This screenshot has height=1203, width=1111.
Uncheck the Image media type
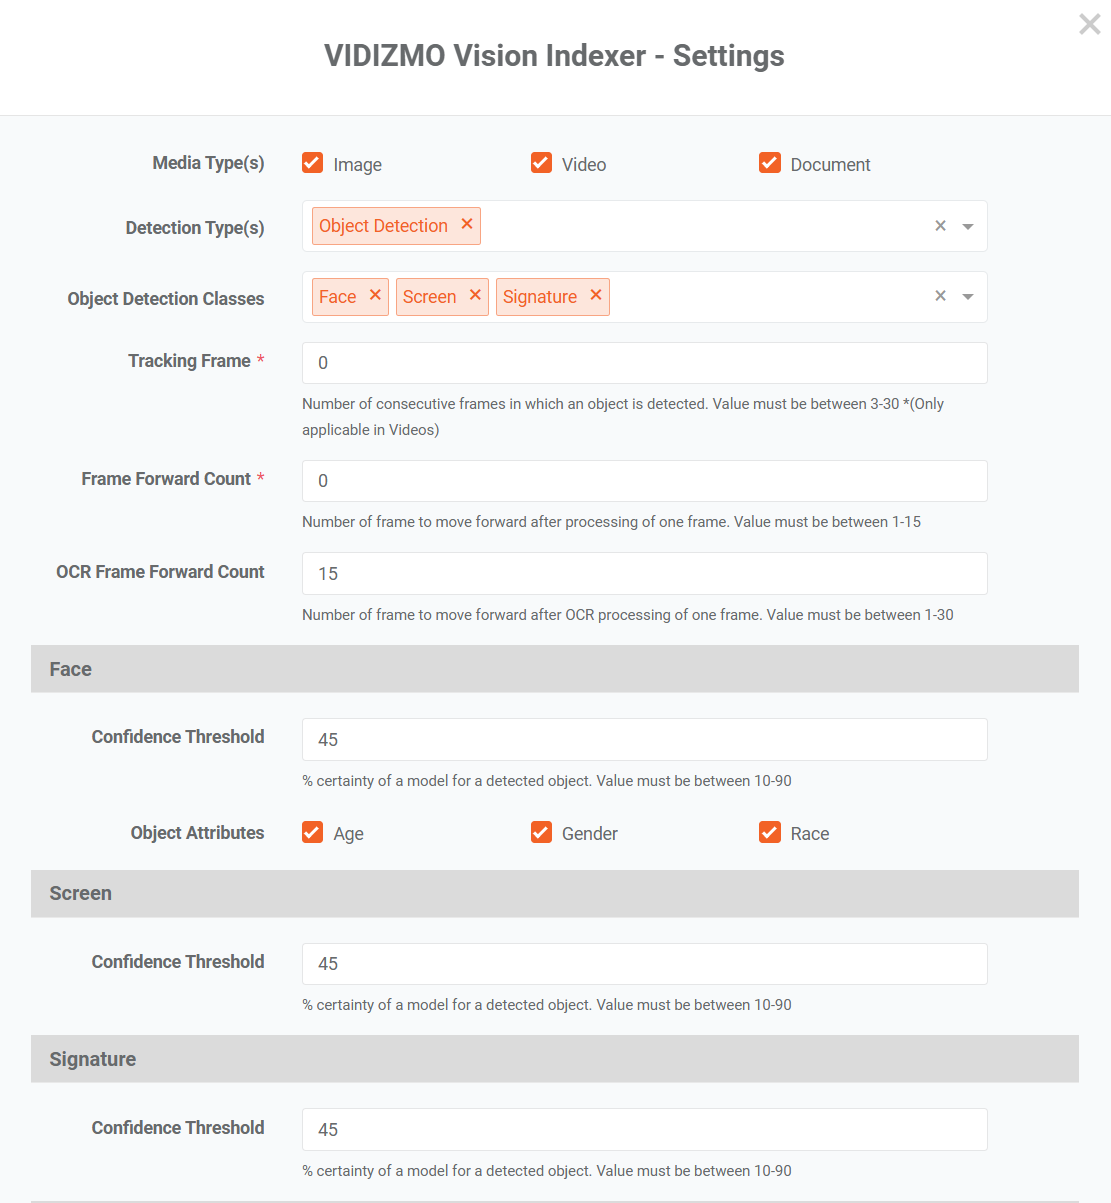click(x=313, y=163)
